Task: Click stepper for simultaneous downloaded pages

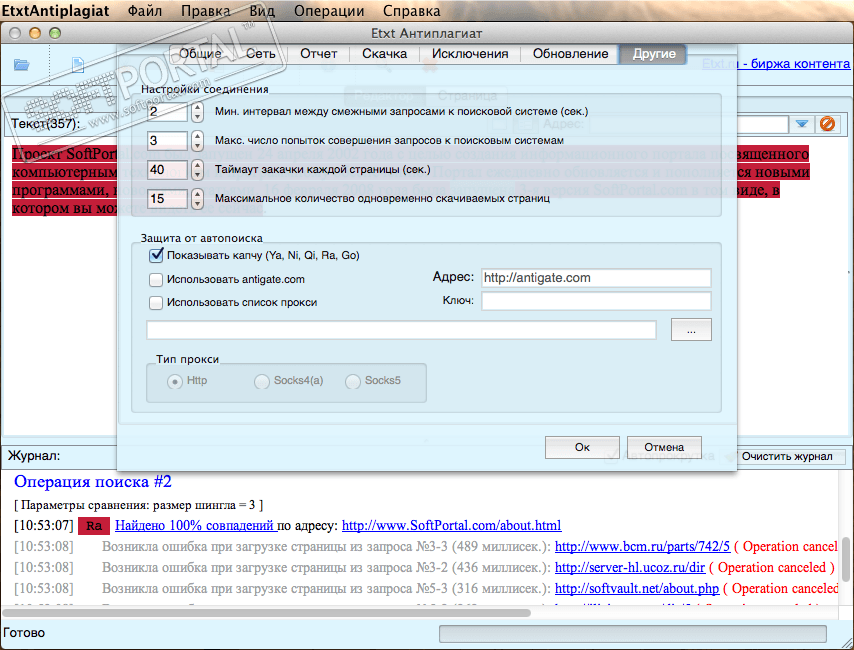Action: click(x=197, y=199)
